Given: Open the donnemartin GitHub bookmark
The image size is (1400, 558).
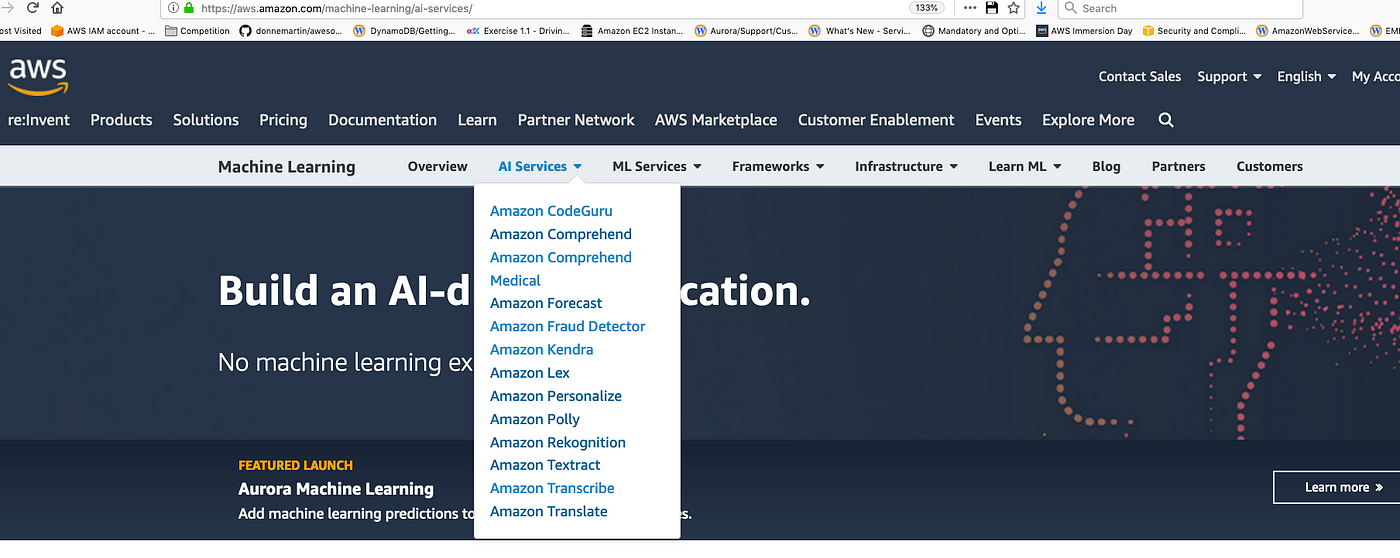Looking at the screenshot, I should tap(292, 31).
